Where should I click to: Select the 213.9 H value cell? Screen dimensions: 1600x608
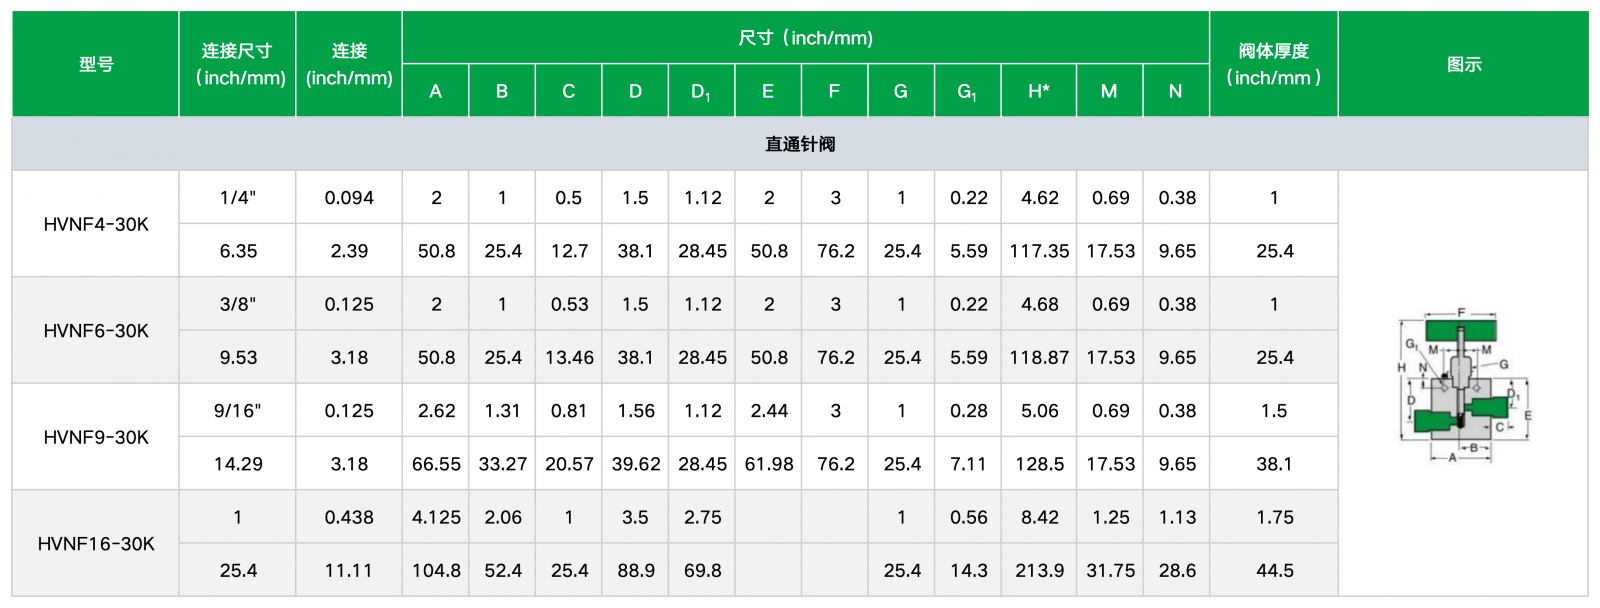tap(1039, 570)
